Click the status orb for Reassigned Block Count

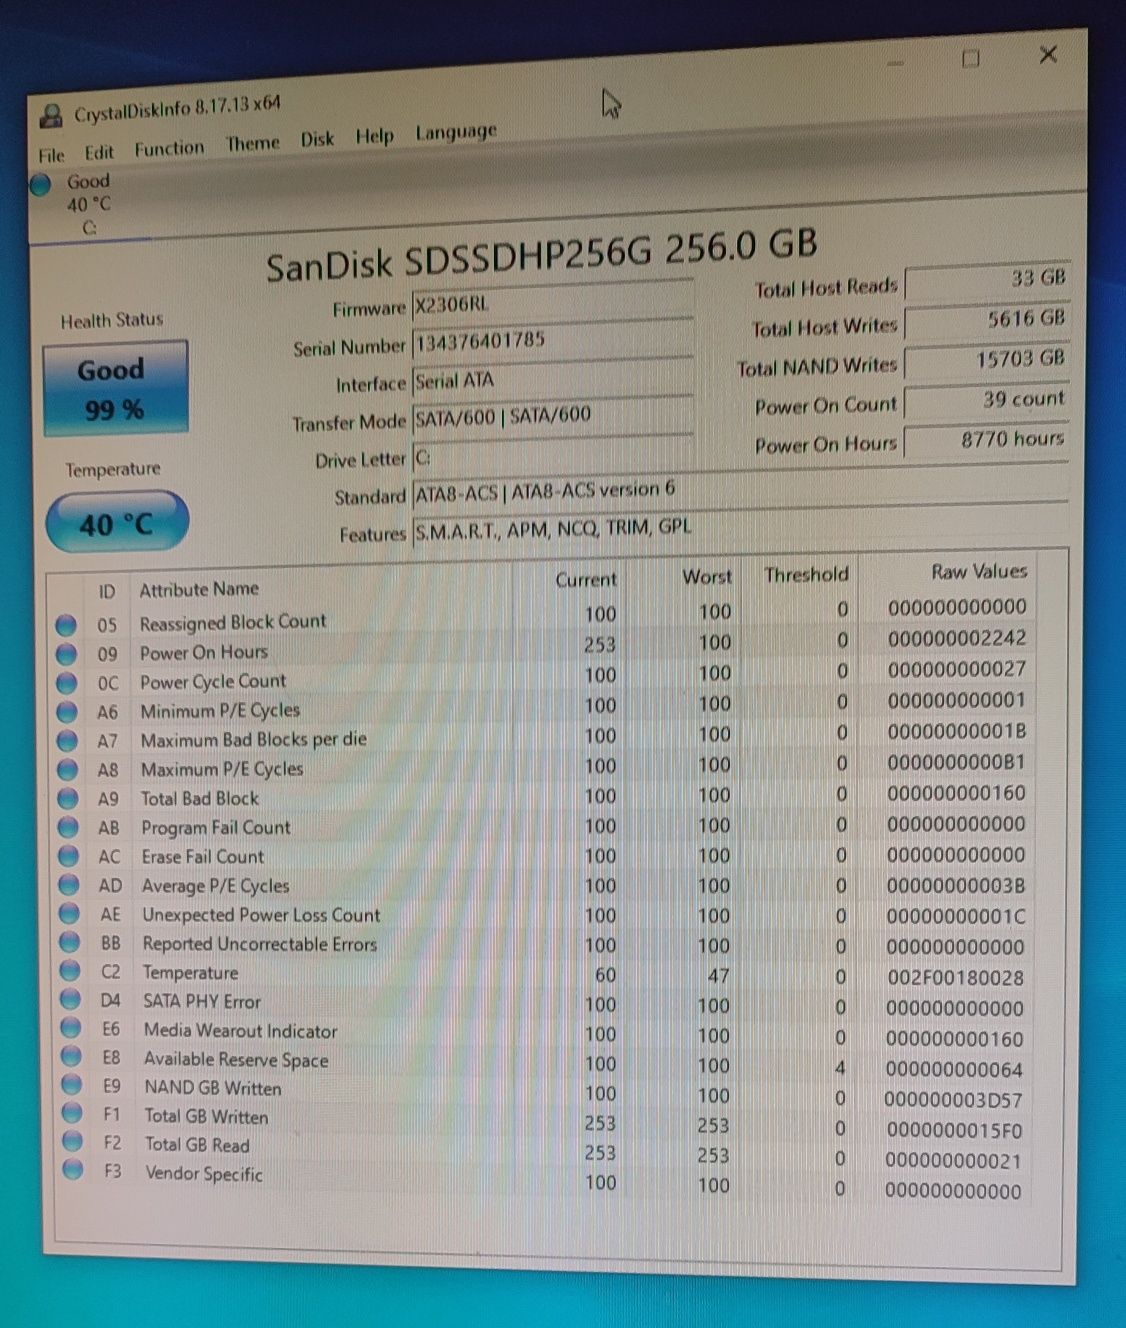(66, 625)
